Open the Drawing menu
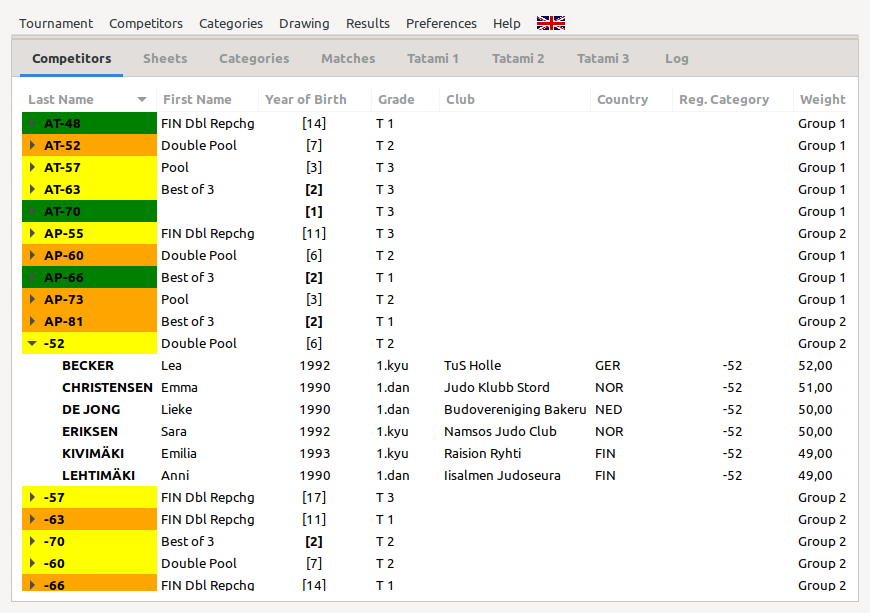This screenshot has height=613, width=870. pos(304,23)
